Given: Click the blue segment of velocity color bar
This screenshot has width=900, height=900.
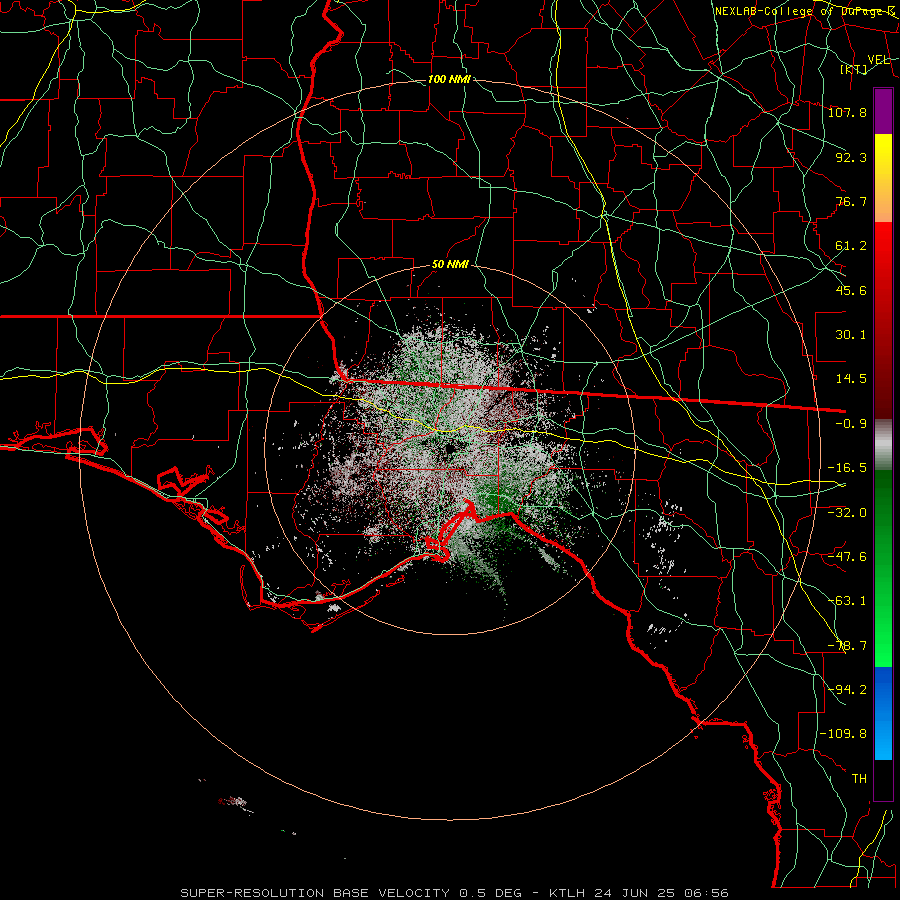Looking at the screenshot, I should (883, 713).
